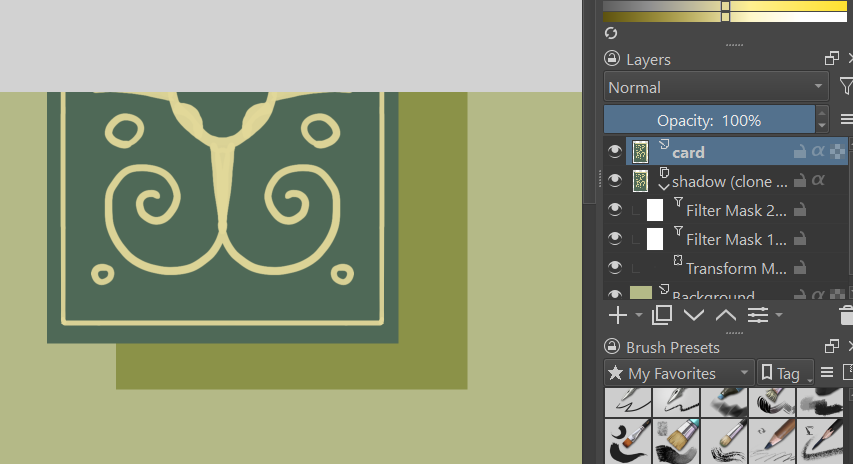Image resolution: width=853 pixels, height=464 pixels.
Task: Select the wet blotchy paint brush preset
Action: (819, 403)
